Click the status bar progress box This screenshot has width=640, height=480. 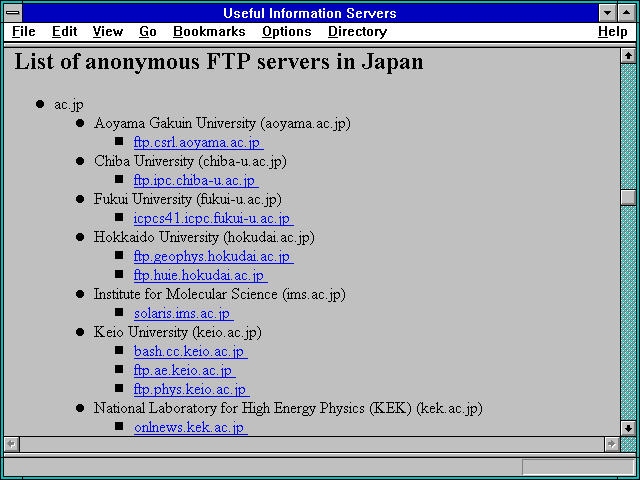(578, 467)
